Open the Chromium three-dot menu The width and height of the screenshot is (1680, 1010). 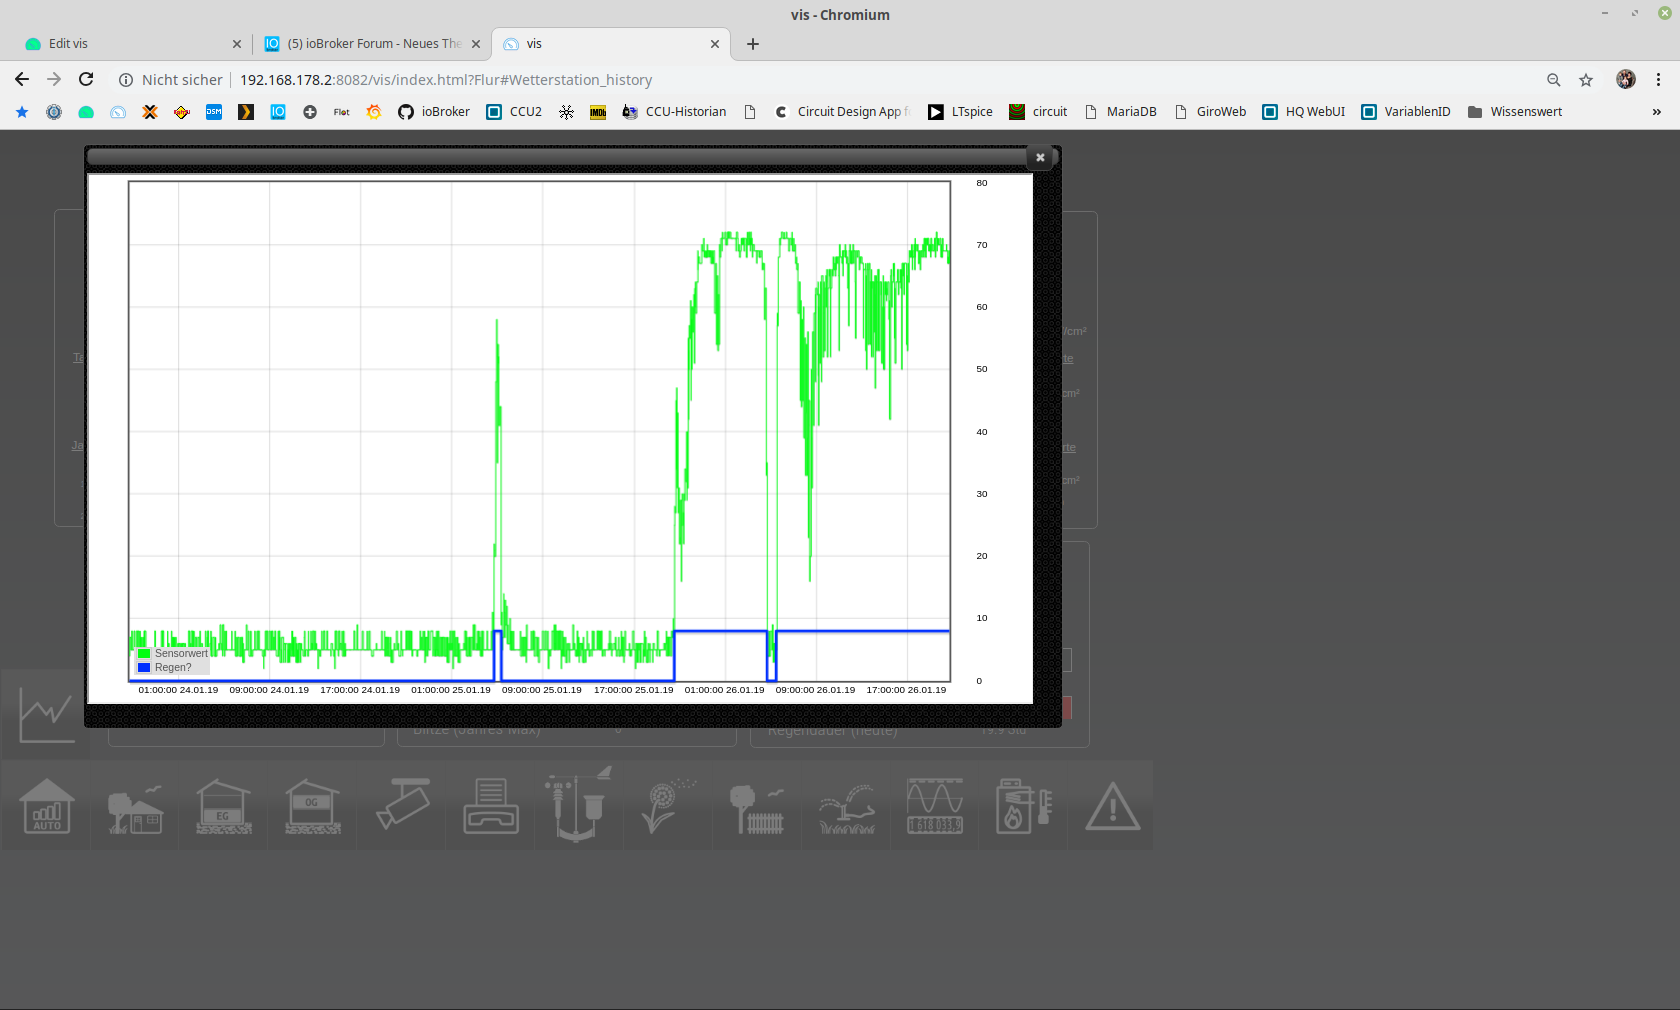[x=1658, y=80]
